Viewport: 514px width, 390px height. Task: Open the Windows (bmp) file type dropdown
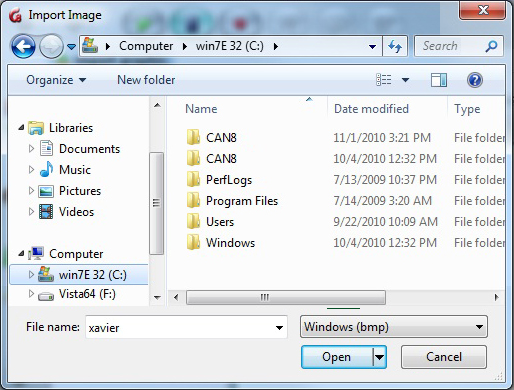click(394, 327)
